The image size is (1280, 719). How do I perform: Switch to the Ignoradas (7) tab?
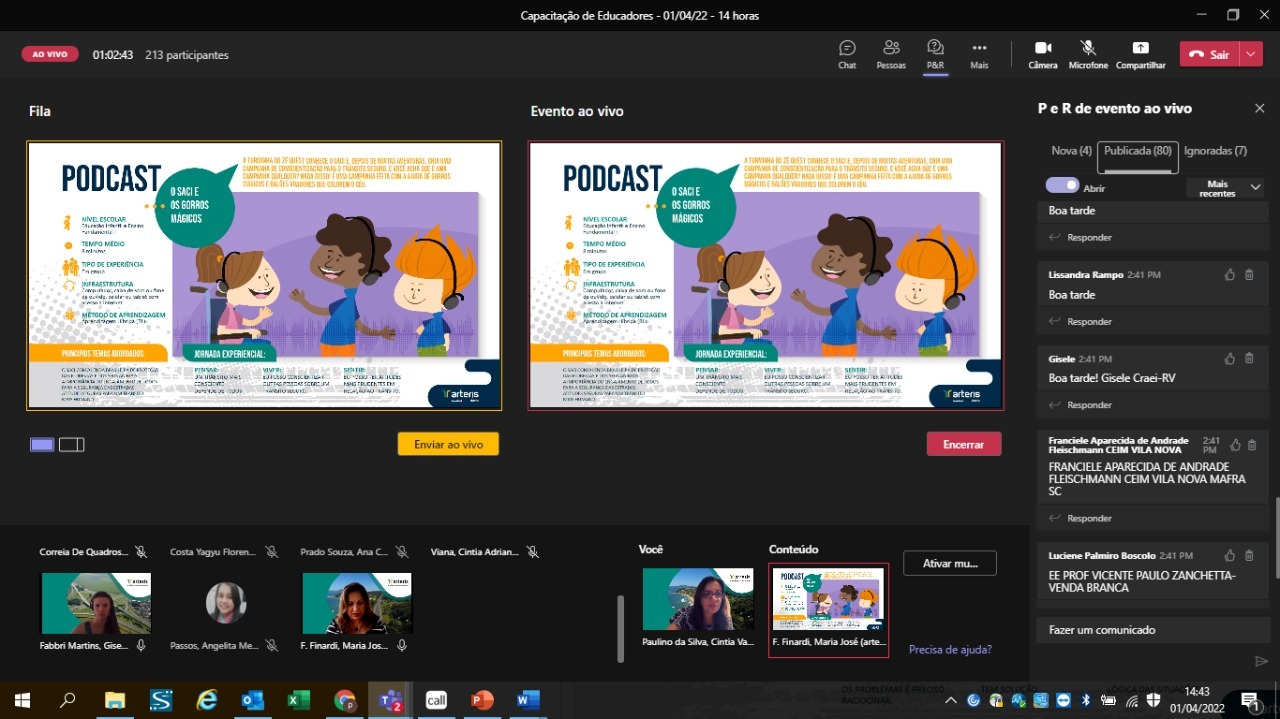pyautogui.click(x=1215, y=151)
